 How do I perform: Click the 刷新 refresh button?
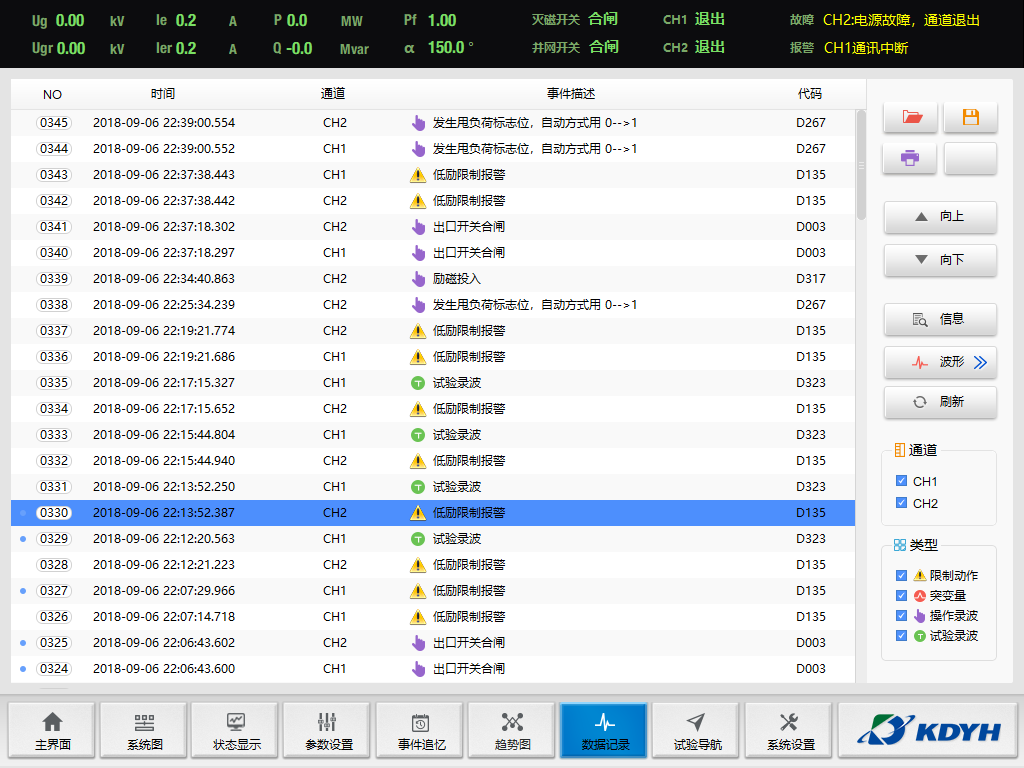pyautogui.click(x=940, y=402)
